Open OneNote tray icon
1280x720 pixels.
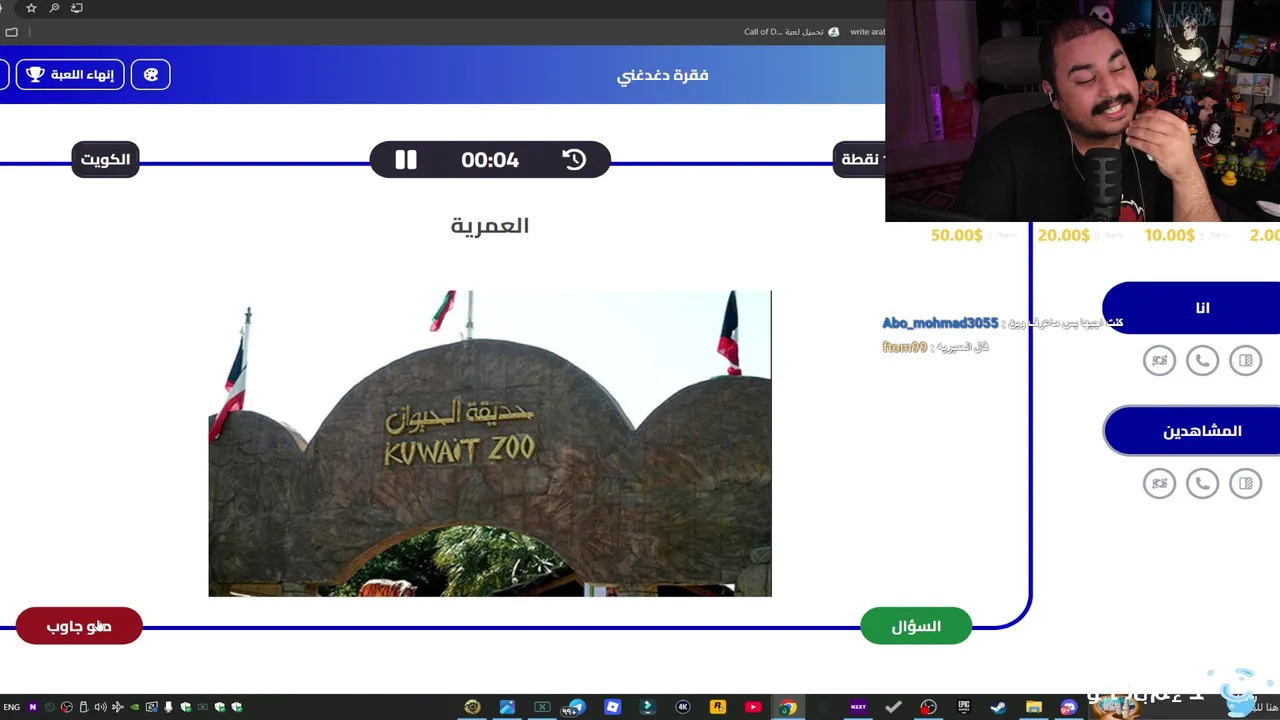point(32,707)
